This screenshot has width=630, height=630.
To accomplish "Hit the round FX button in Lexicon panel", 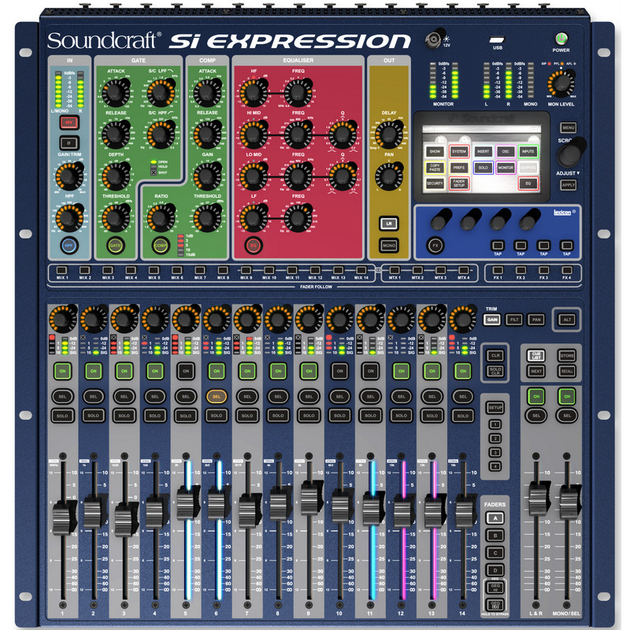I will [435, 245].
